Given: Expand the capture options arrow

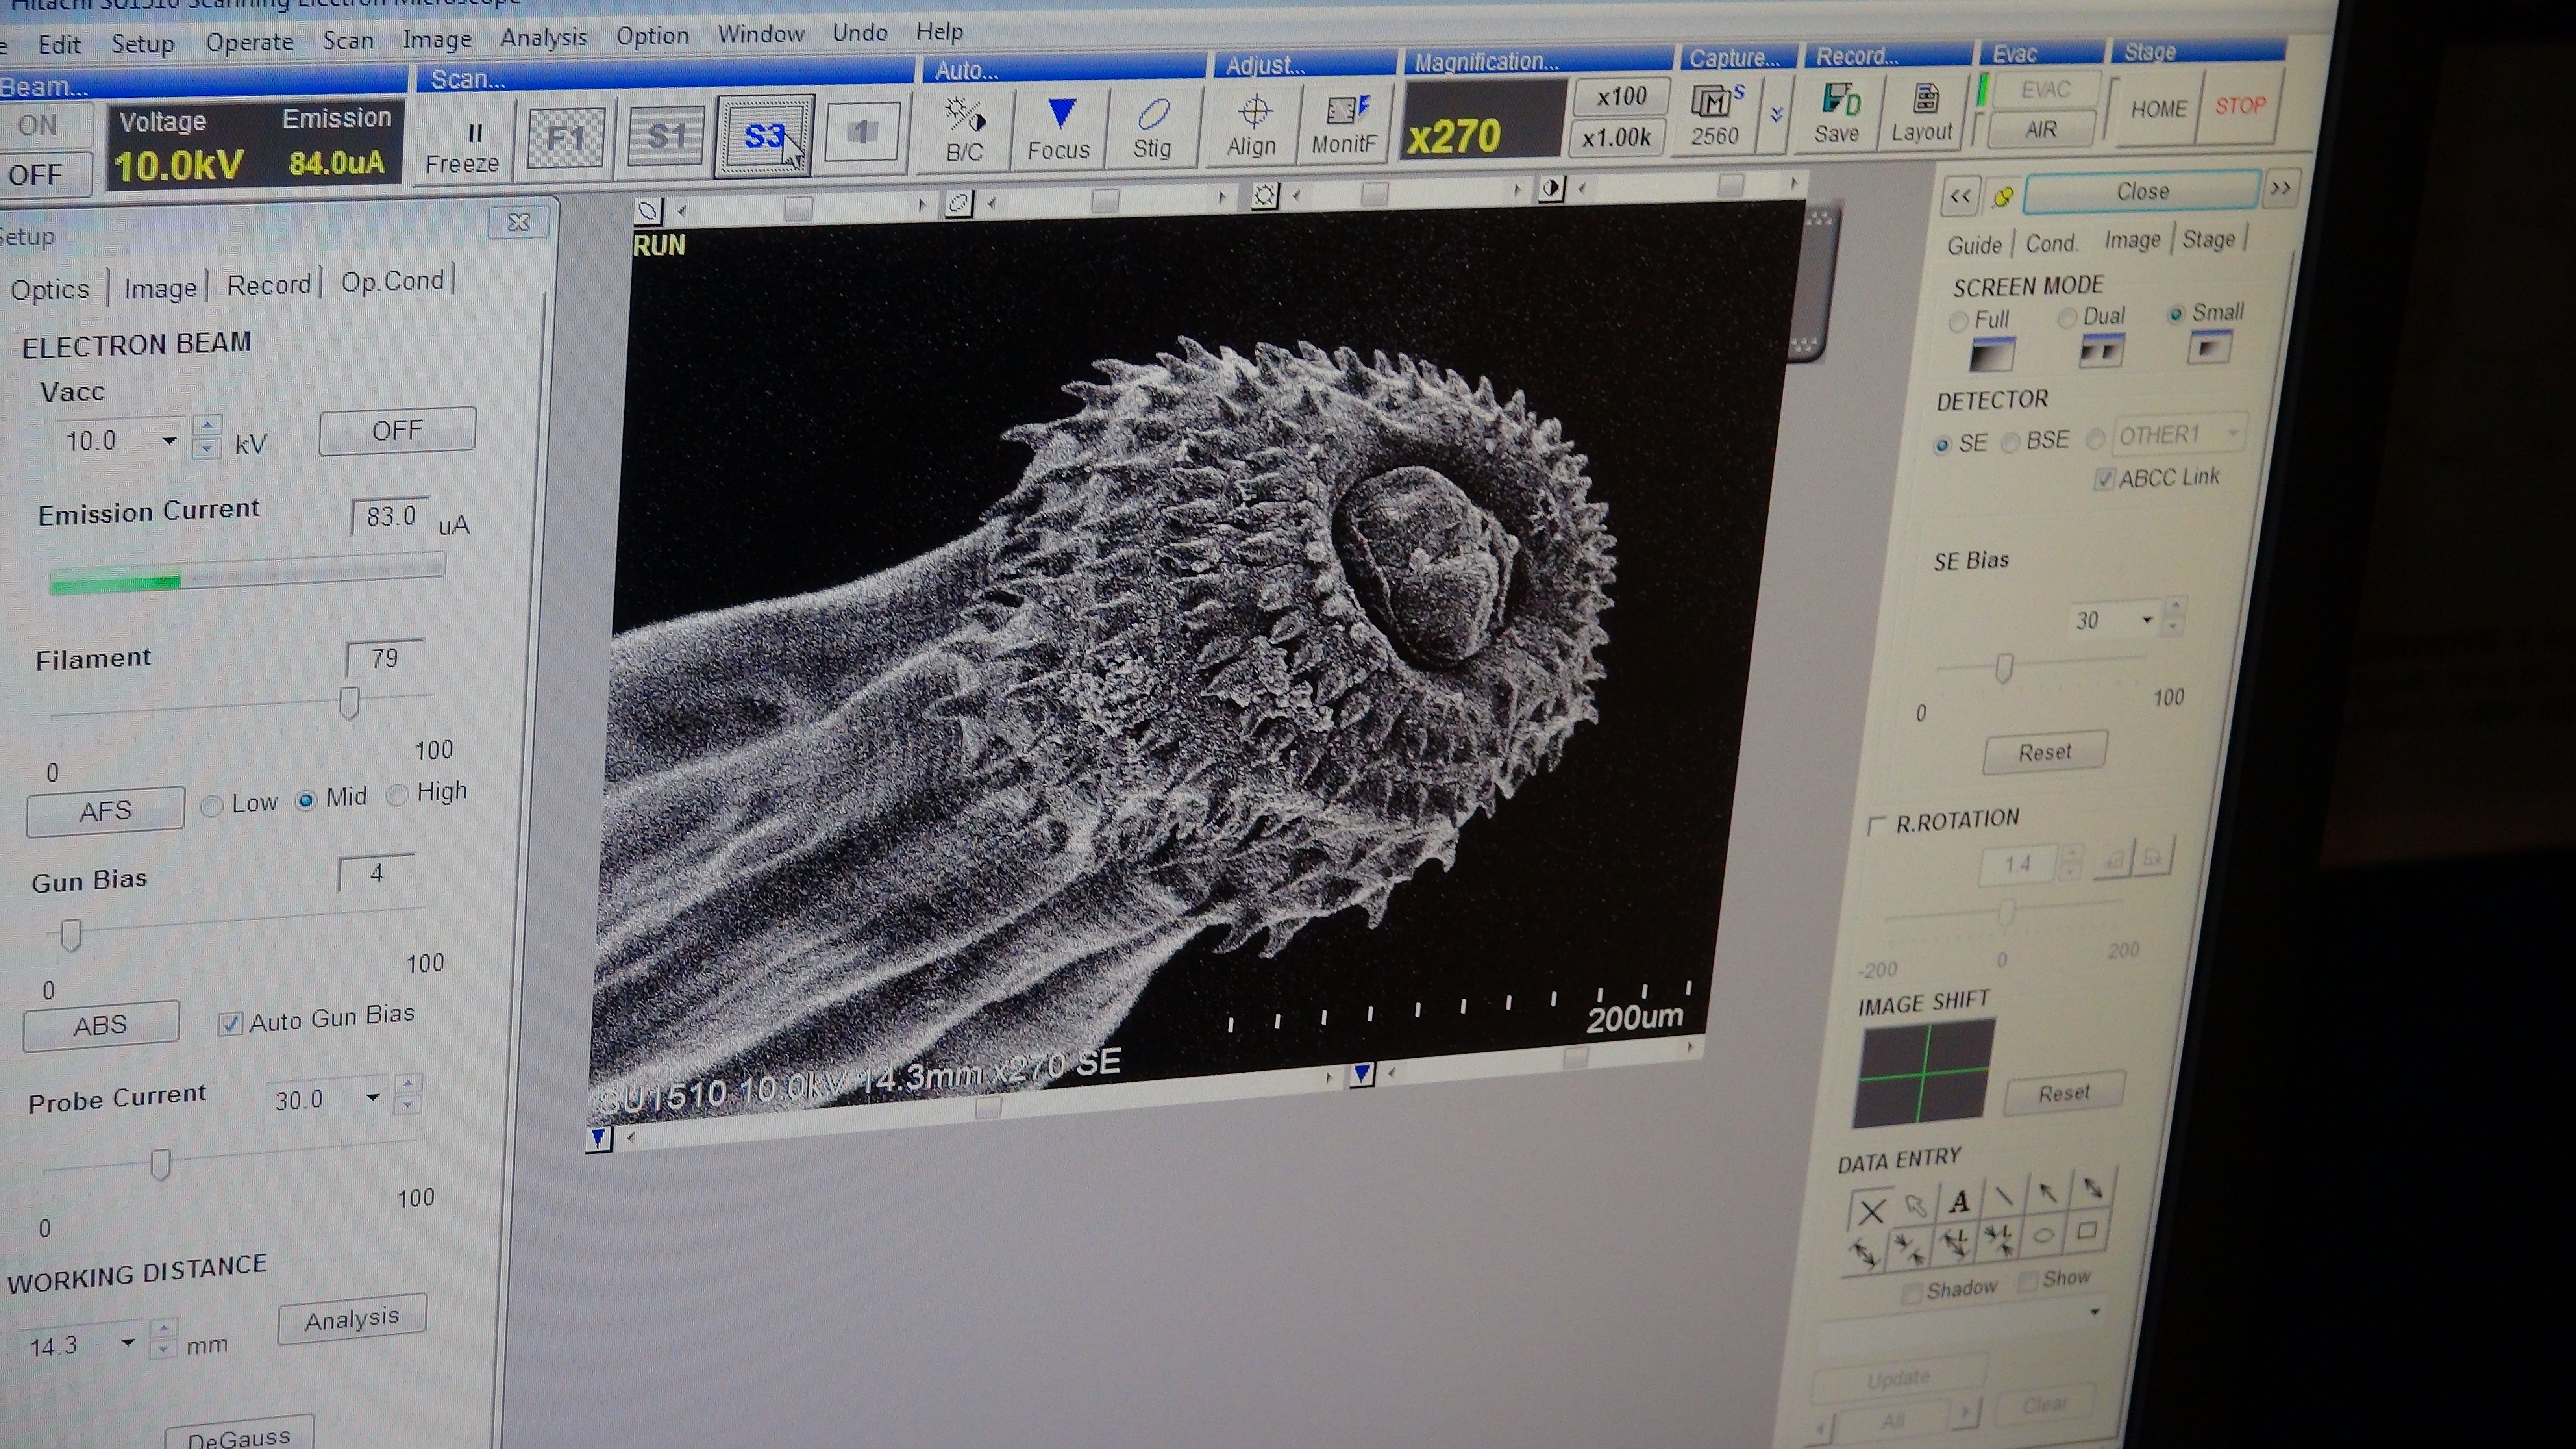Looking at the screenshot, I should pyautogui.click(x=1776, y=115).
